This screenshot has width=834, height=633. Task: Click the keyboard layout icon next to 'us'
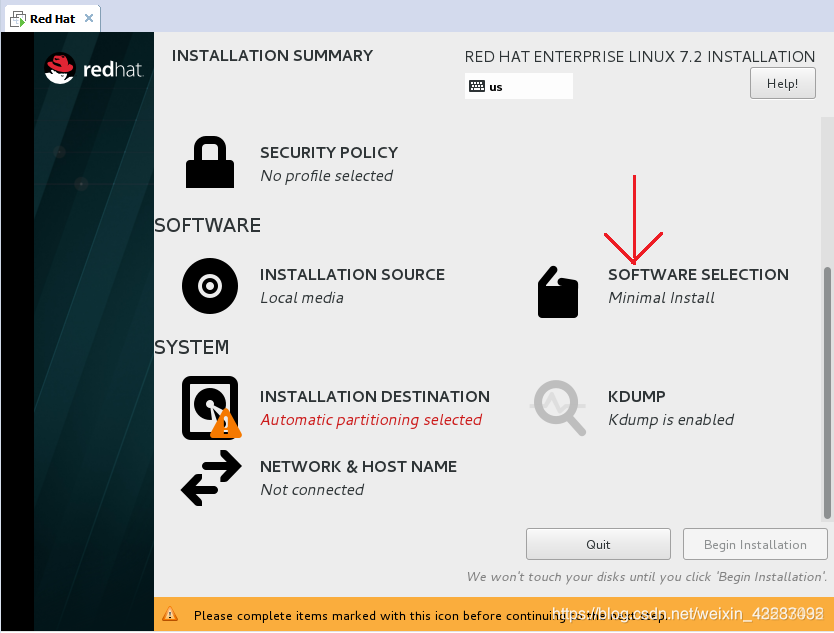[477, 86]
